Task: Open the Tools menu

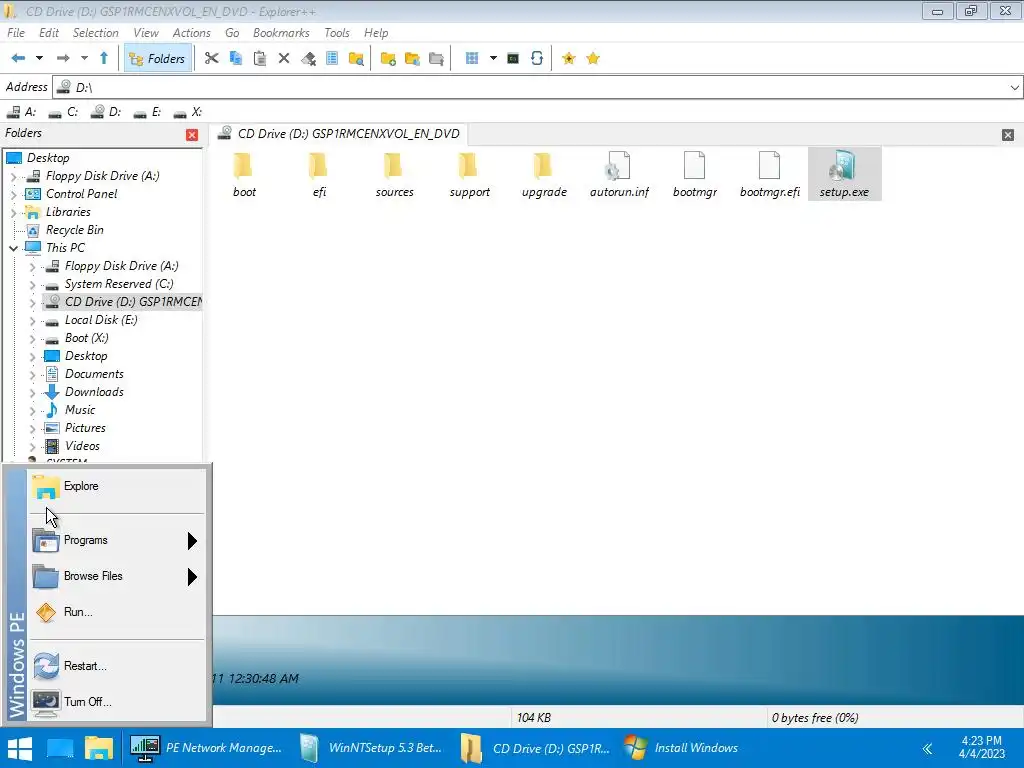Action: tap(336, 33)
